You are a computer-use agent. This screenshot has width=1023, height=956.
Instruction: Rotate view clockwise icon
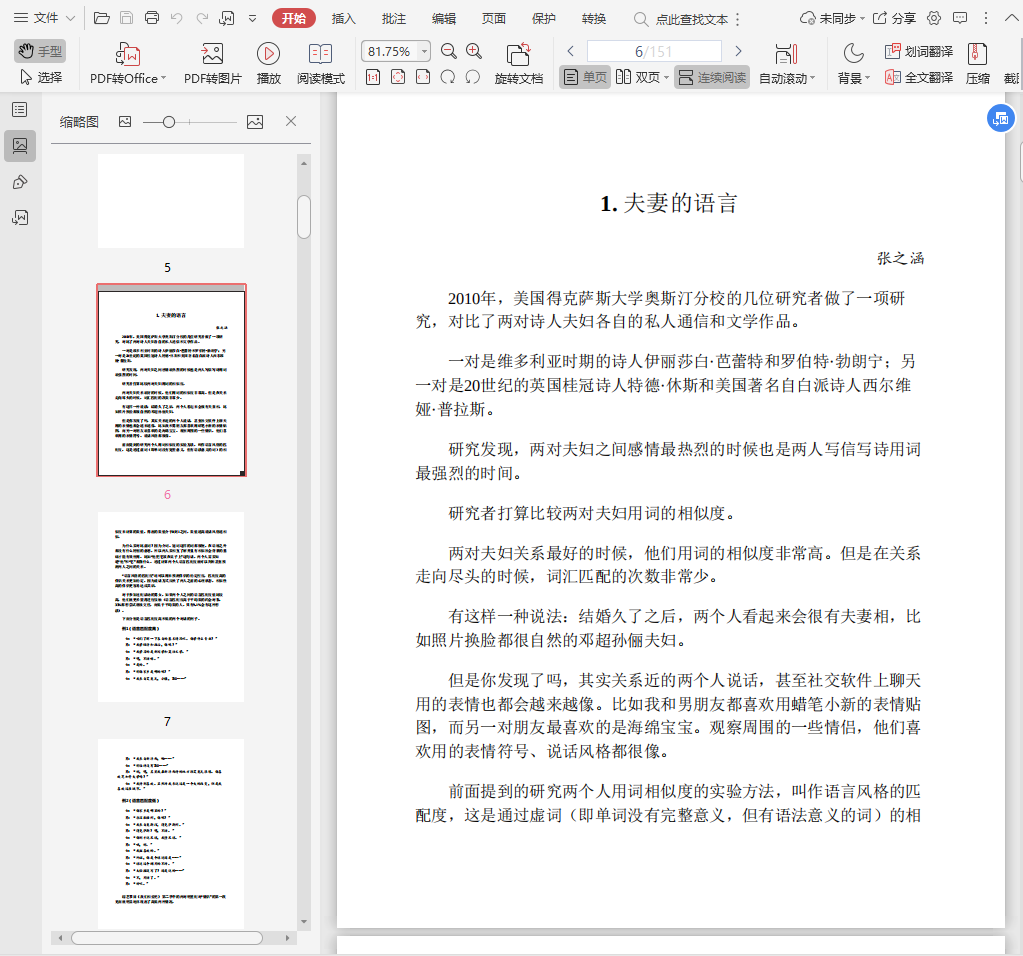pos(448,77)
